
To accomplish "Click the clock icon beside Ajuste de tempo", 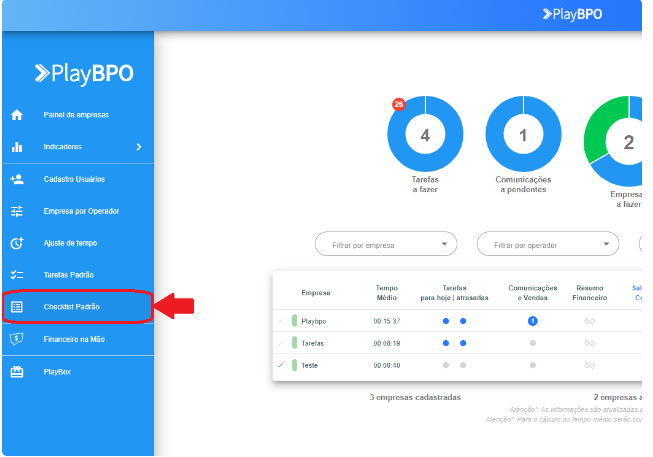I will pos(17,243).
